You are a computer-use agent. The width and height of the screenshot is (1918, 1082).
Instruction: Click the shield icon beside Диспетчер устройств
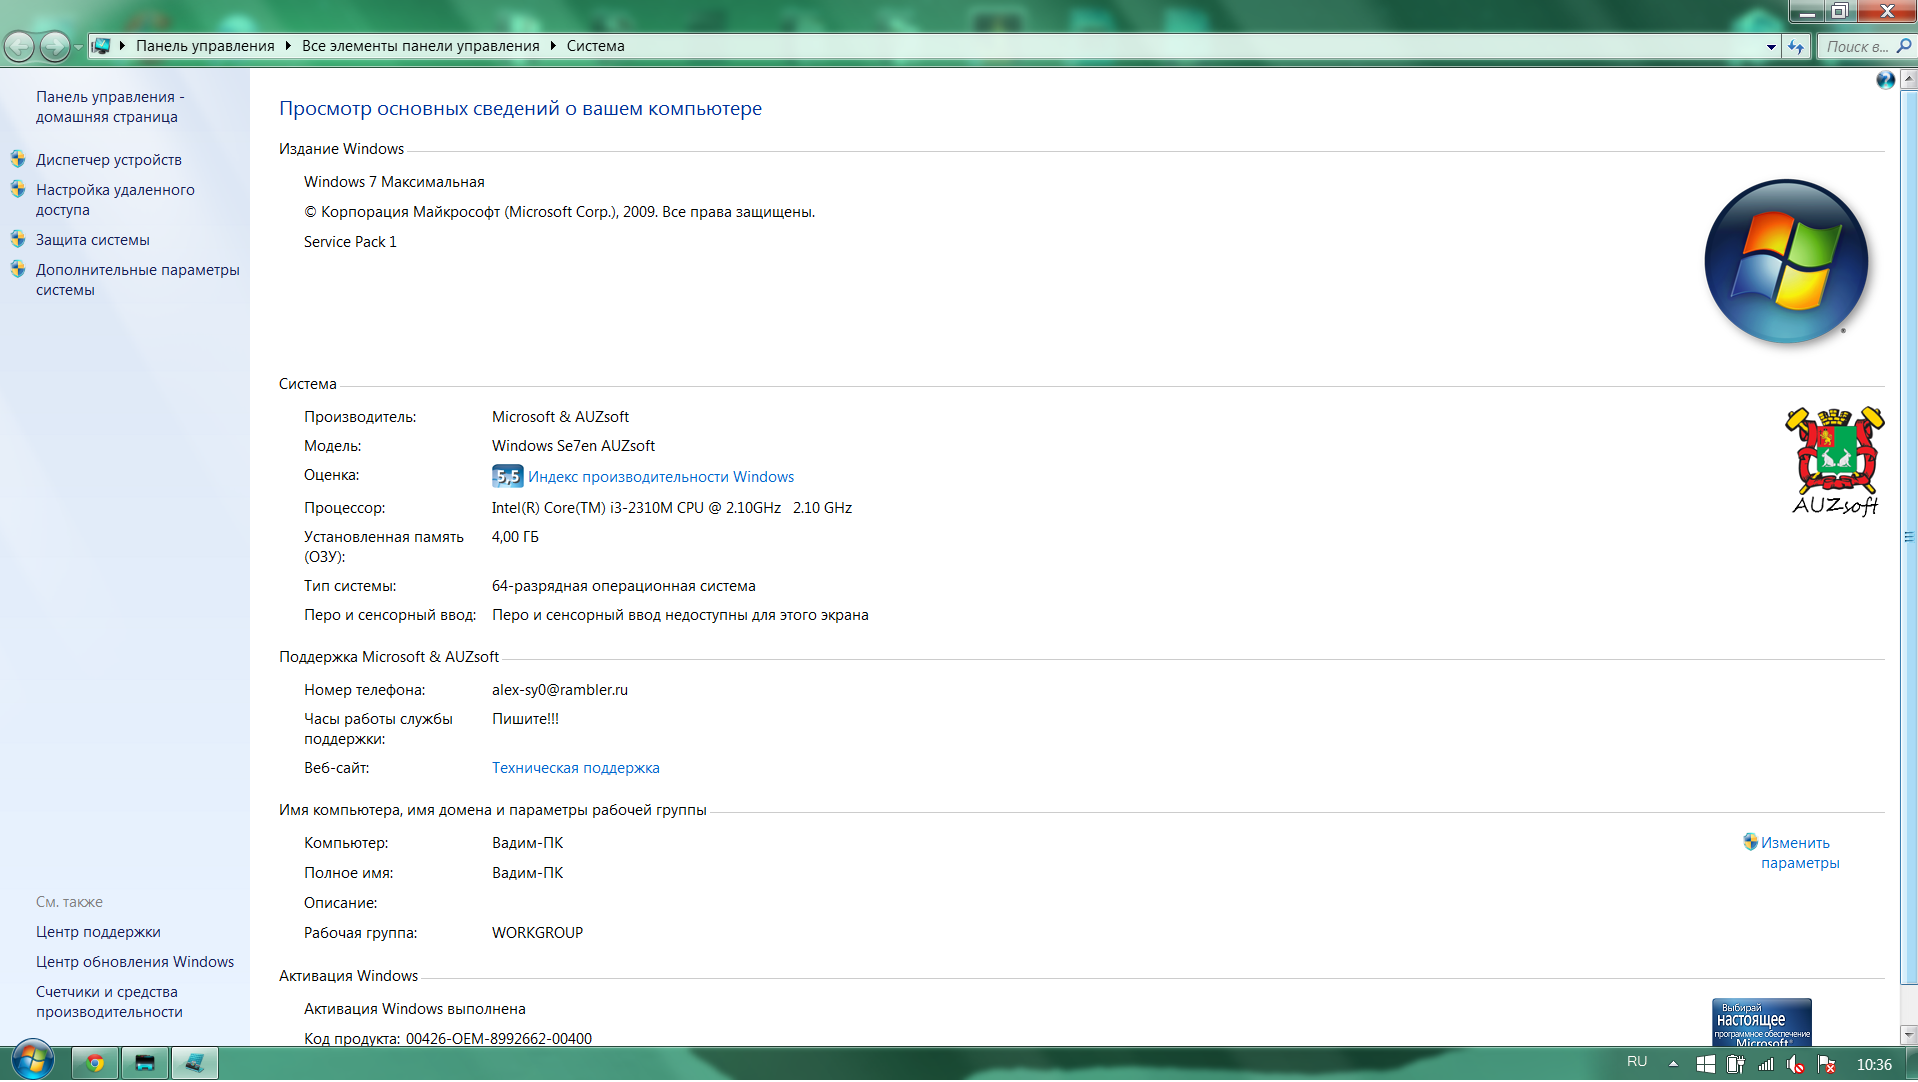(18, 159)
